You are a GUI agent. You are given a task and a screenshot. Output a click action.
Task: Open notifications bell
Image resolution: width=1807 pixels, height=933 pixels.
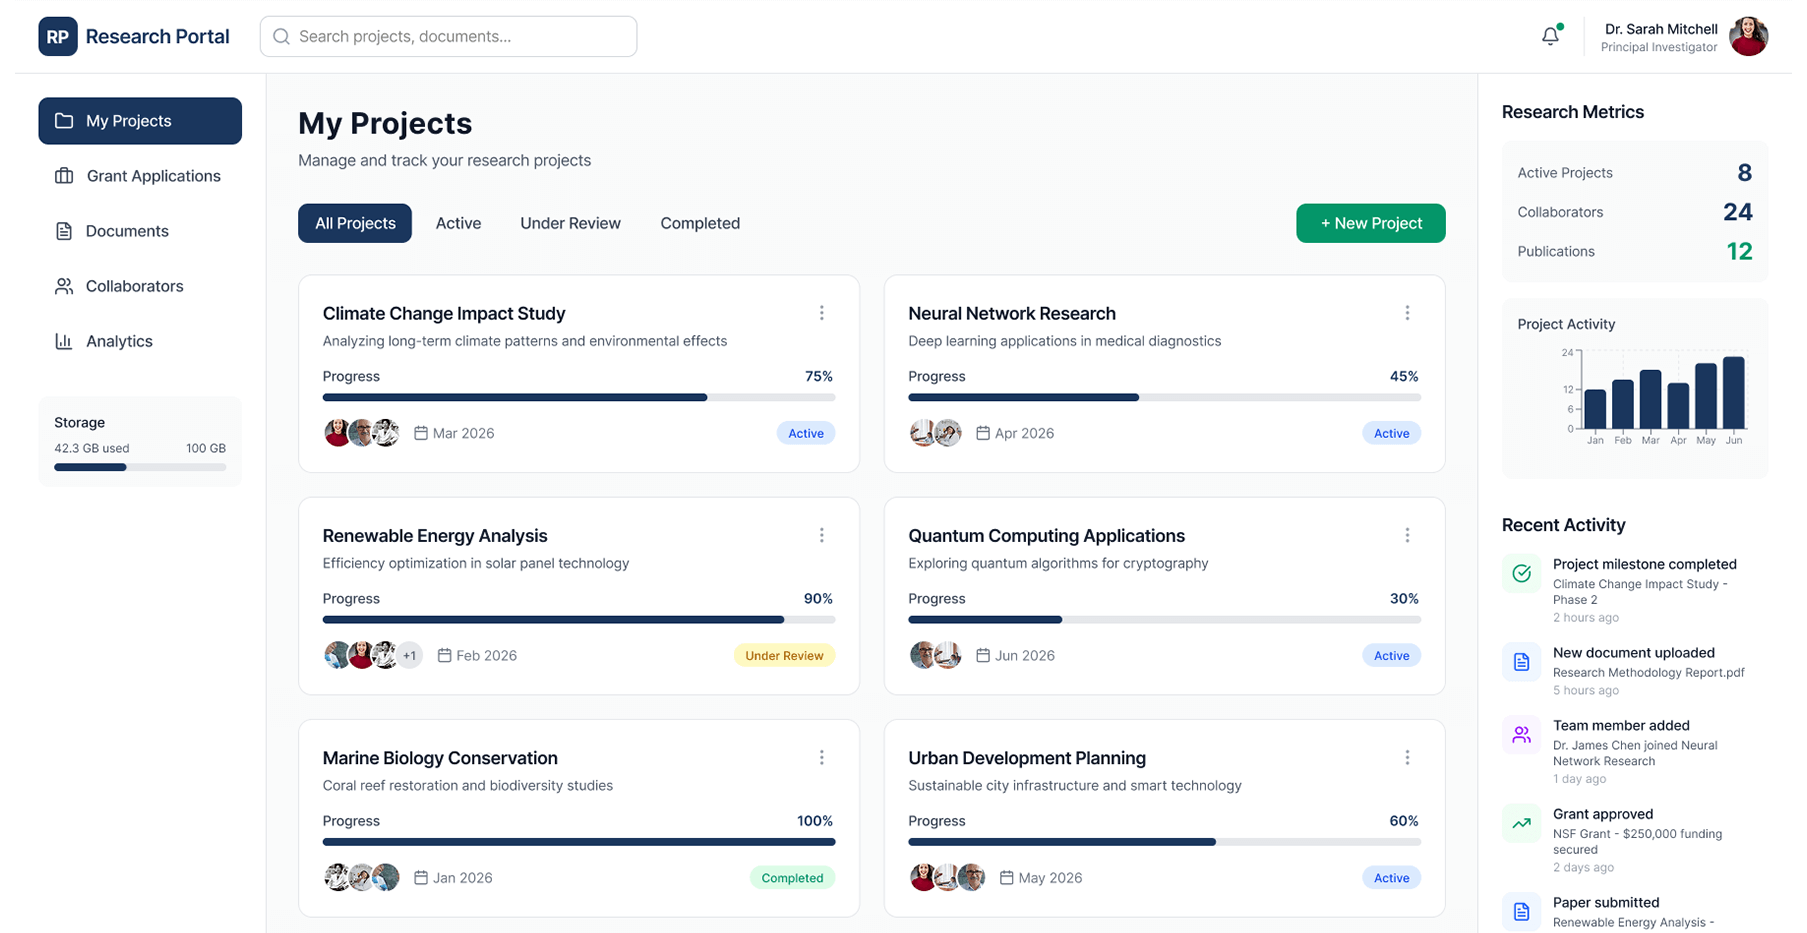pos(1549,35)
